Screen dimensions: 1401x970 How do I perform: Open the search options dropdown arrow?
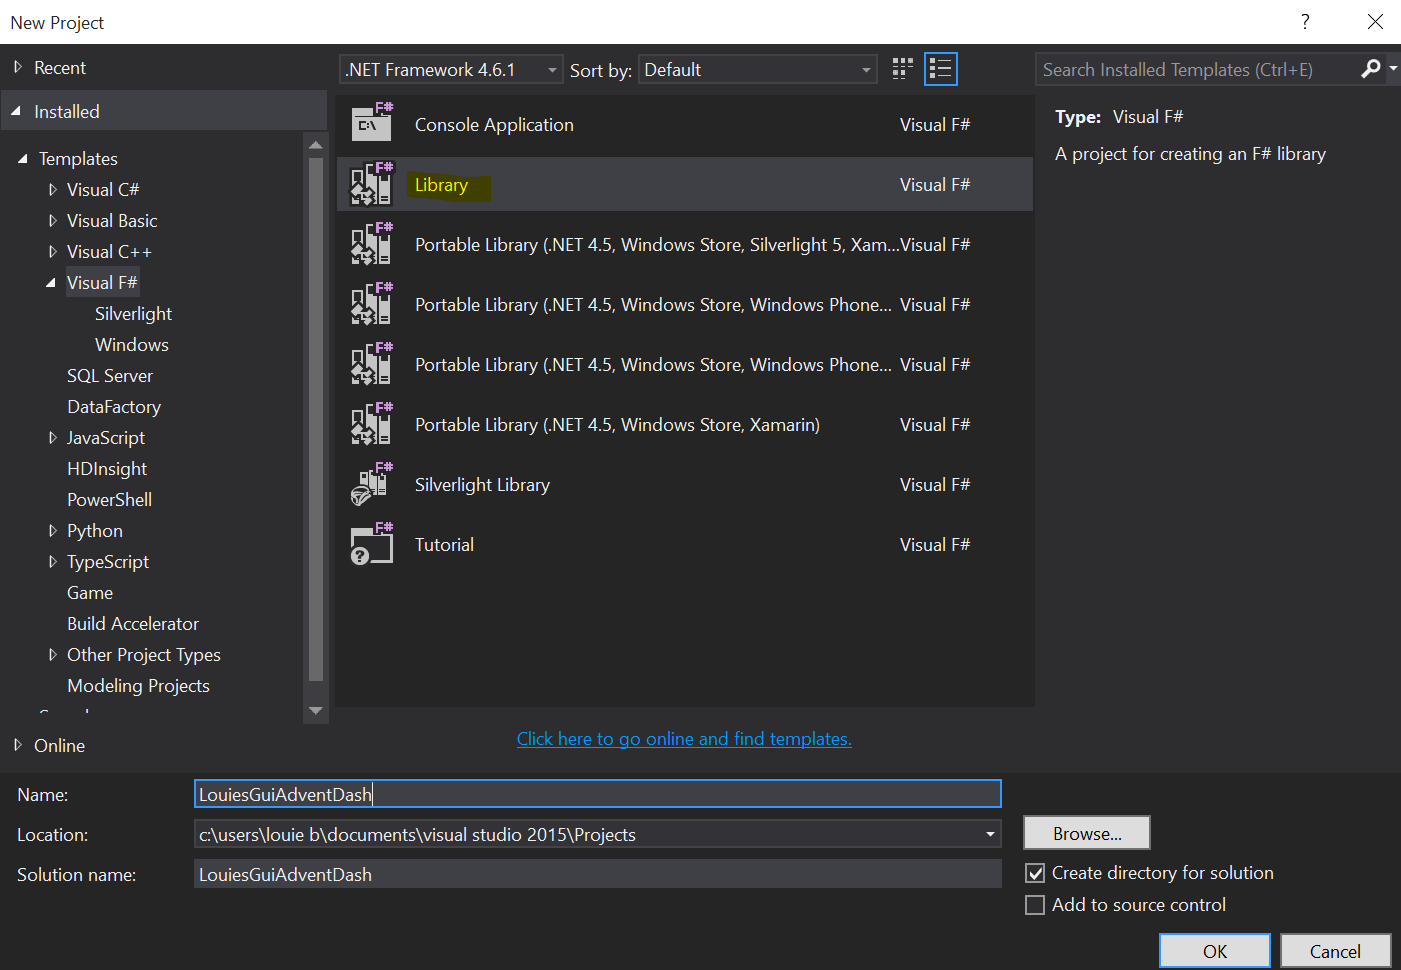point(1393,69)
